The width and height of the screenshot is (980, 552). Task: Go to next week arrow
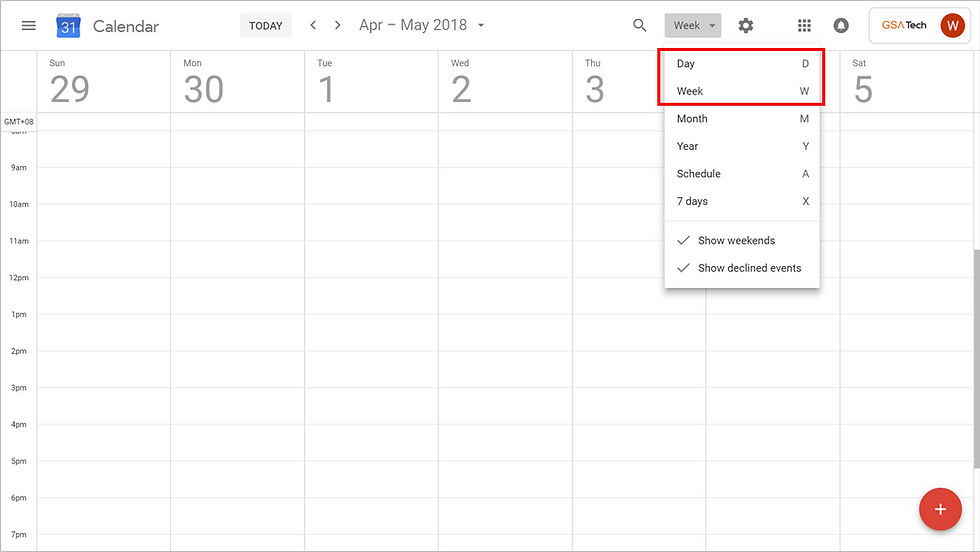click(x=338, y=25)
